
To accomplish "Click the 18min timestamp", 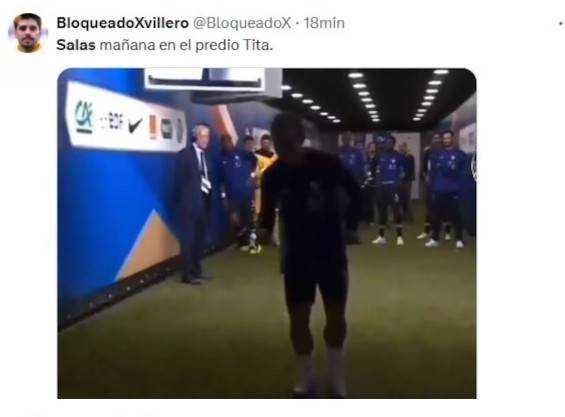I will tap(324, 23).
